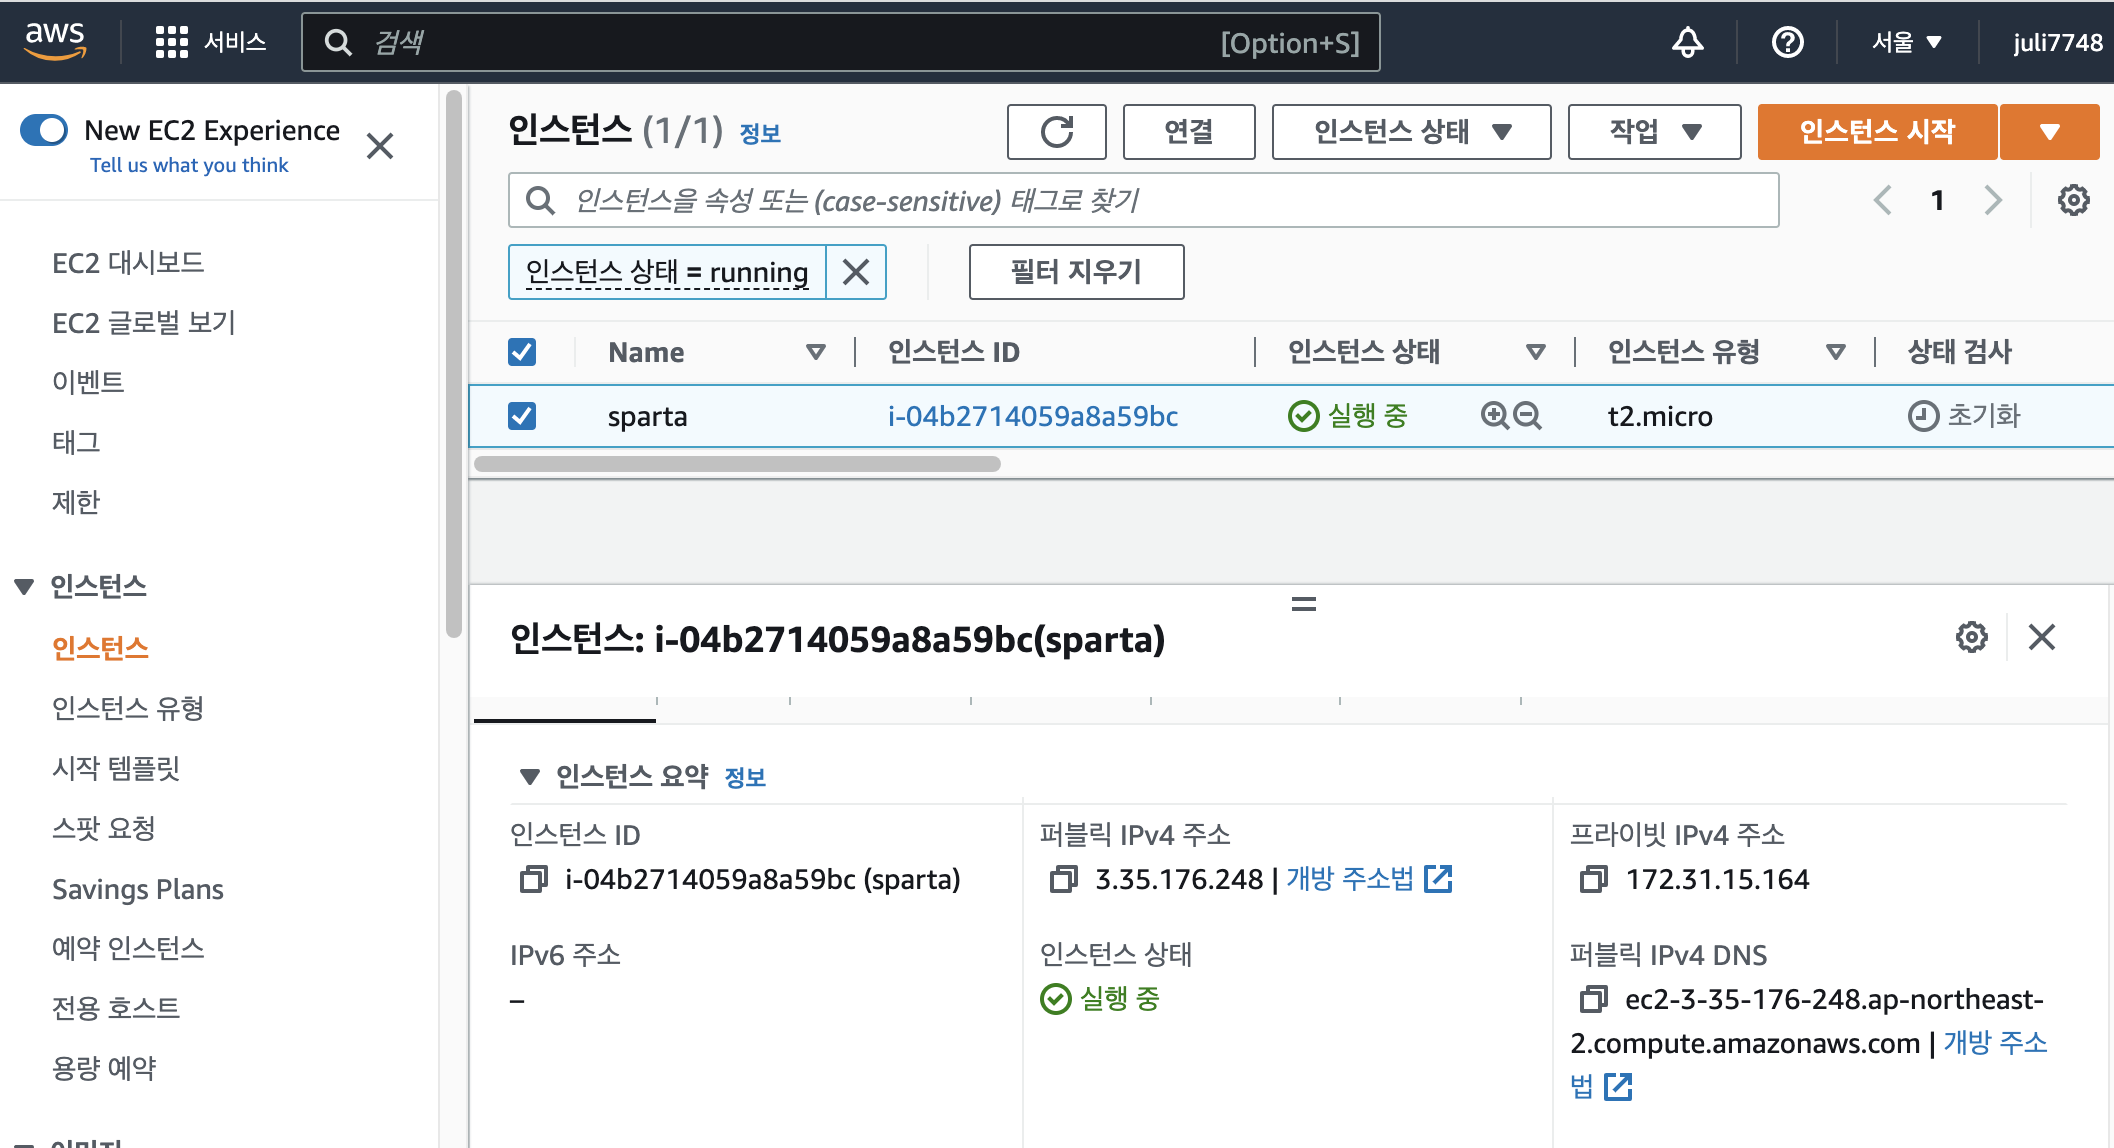Select 인스턴스 유형 in sidebar
Image resolution: width=2114 pixels, height=1148 pixels.
click(x=128, y=708)
